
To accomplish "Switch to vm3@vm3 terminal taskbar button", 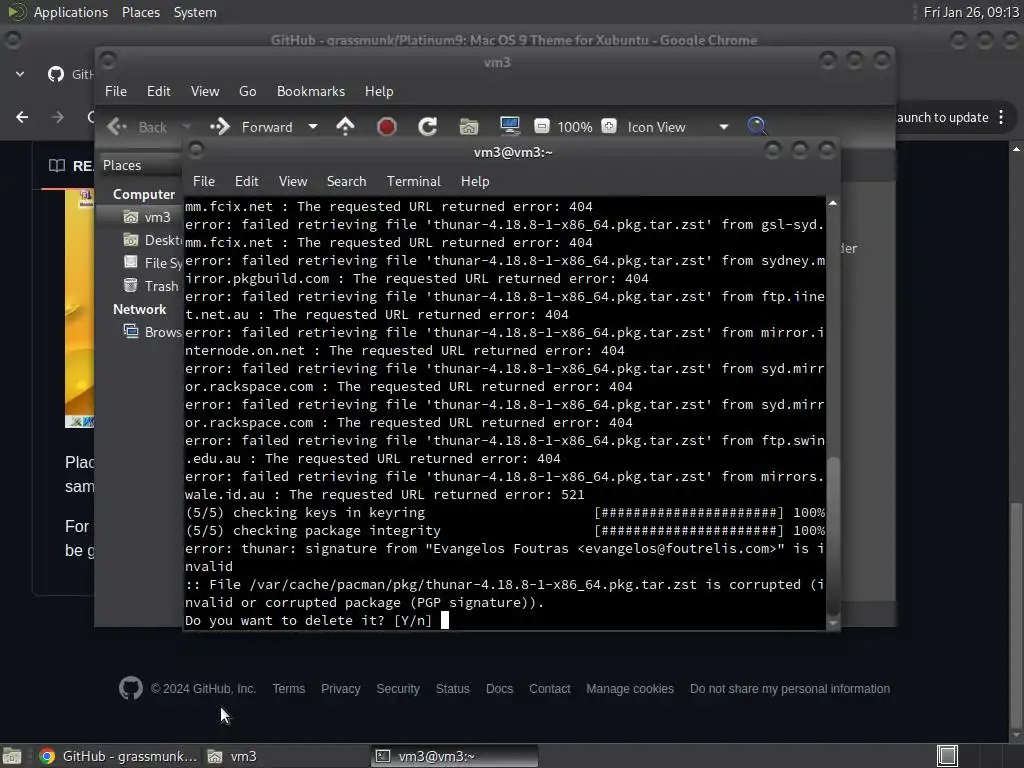I will 455,756.
